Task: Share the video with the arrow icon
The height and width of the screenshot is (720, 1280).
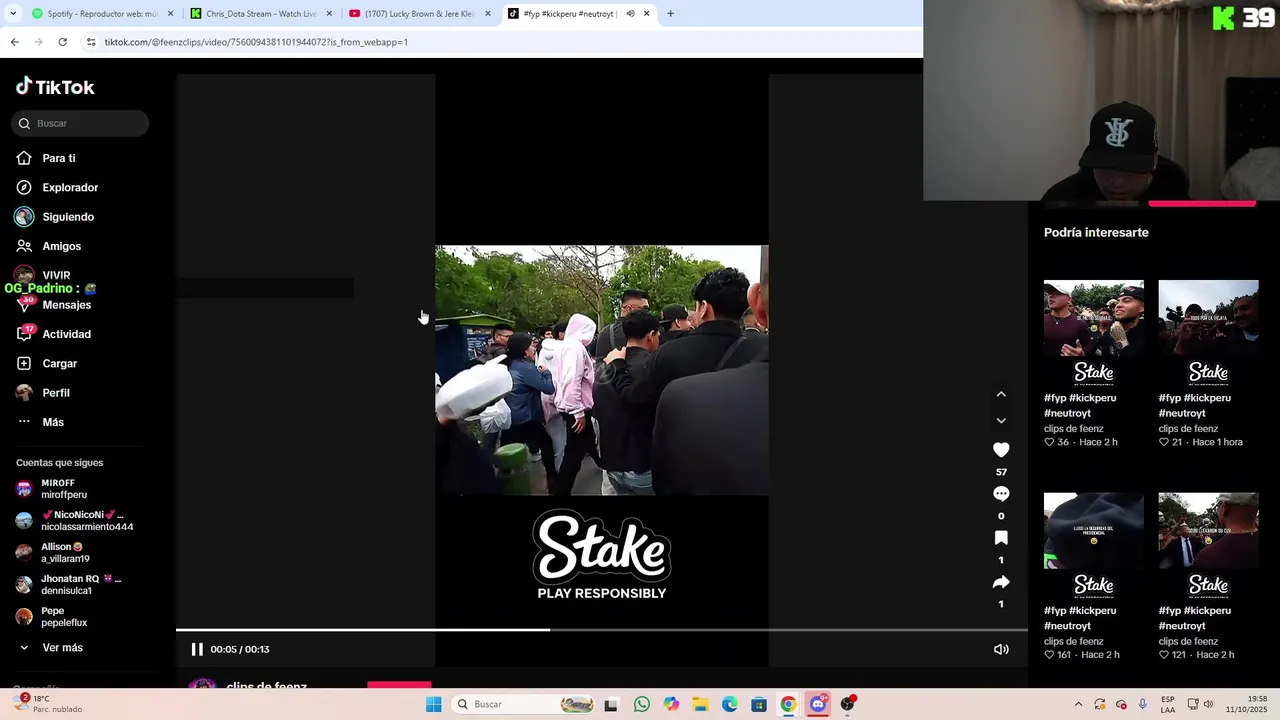Action: click(x=1001, y=582)
